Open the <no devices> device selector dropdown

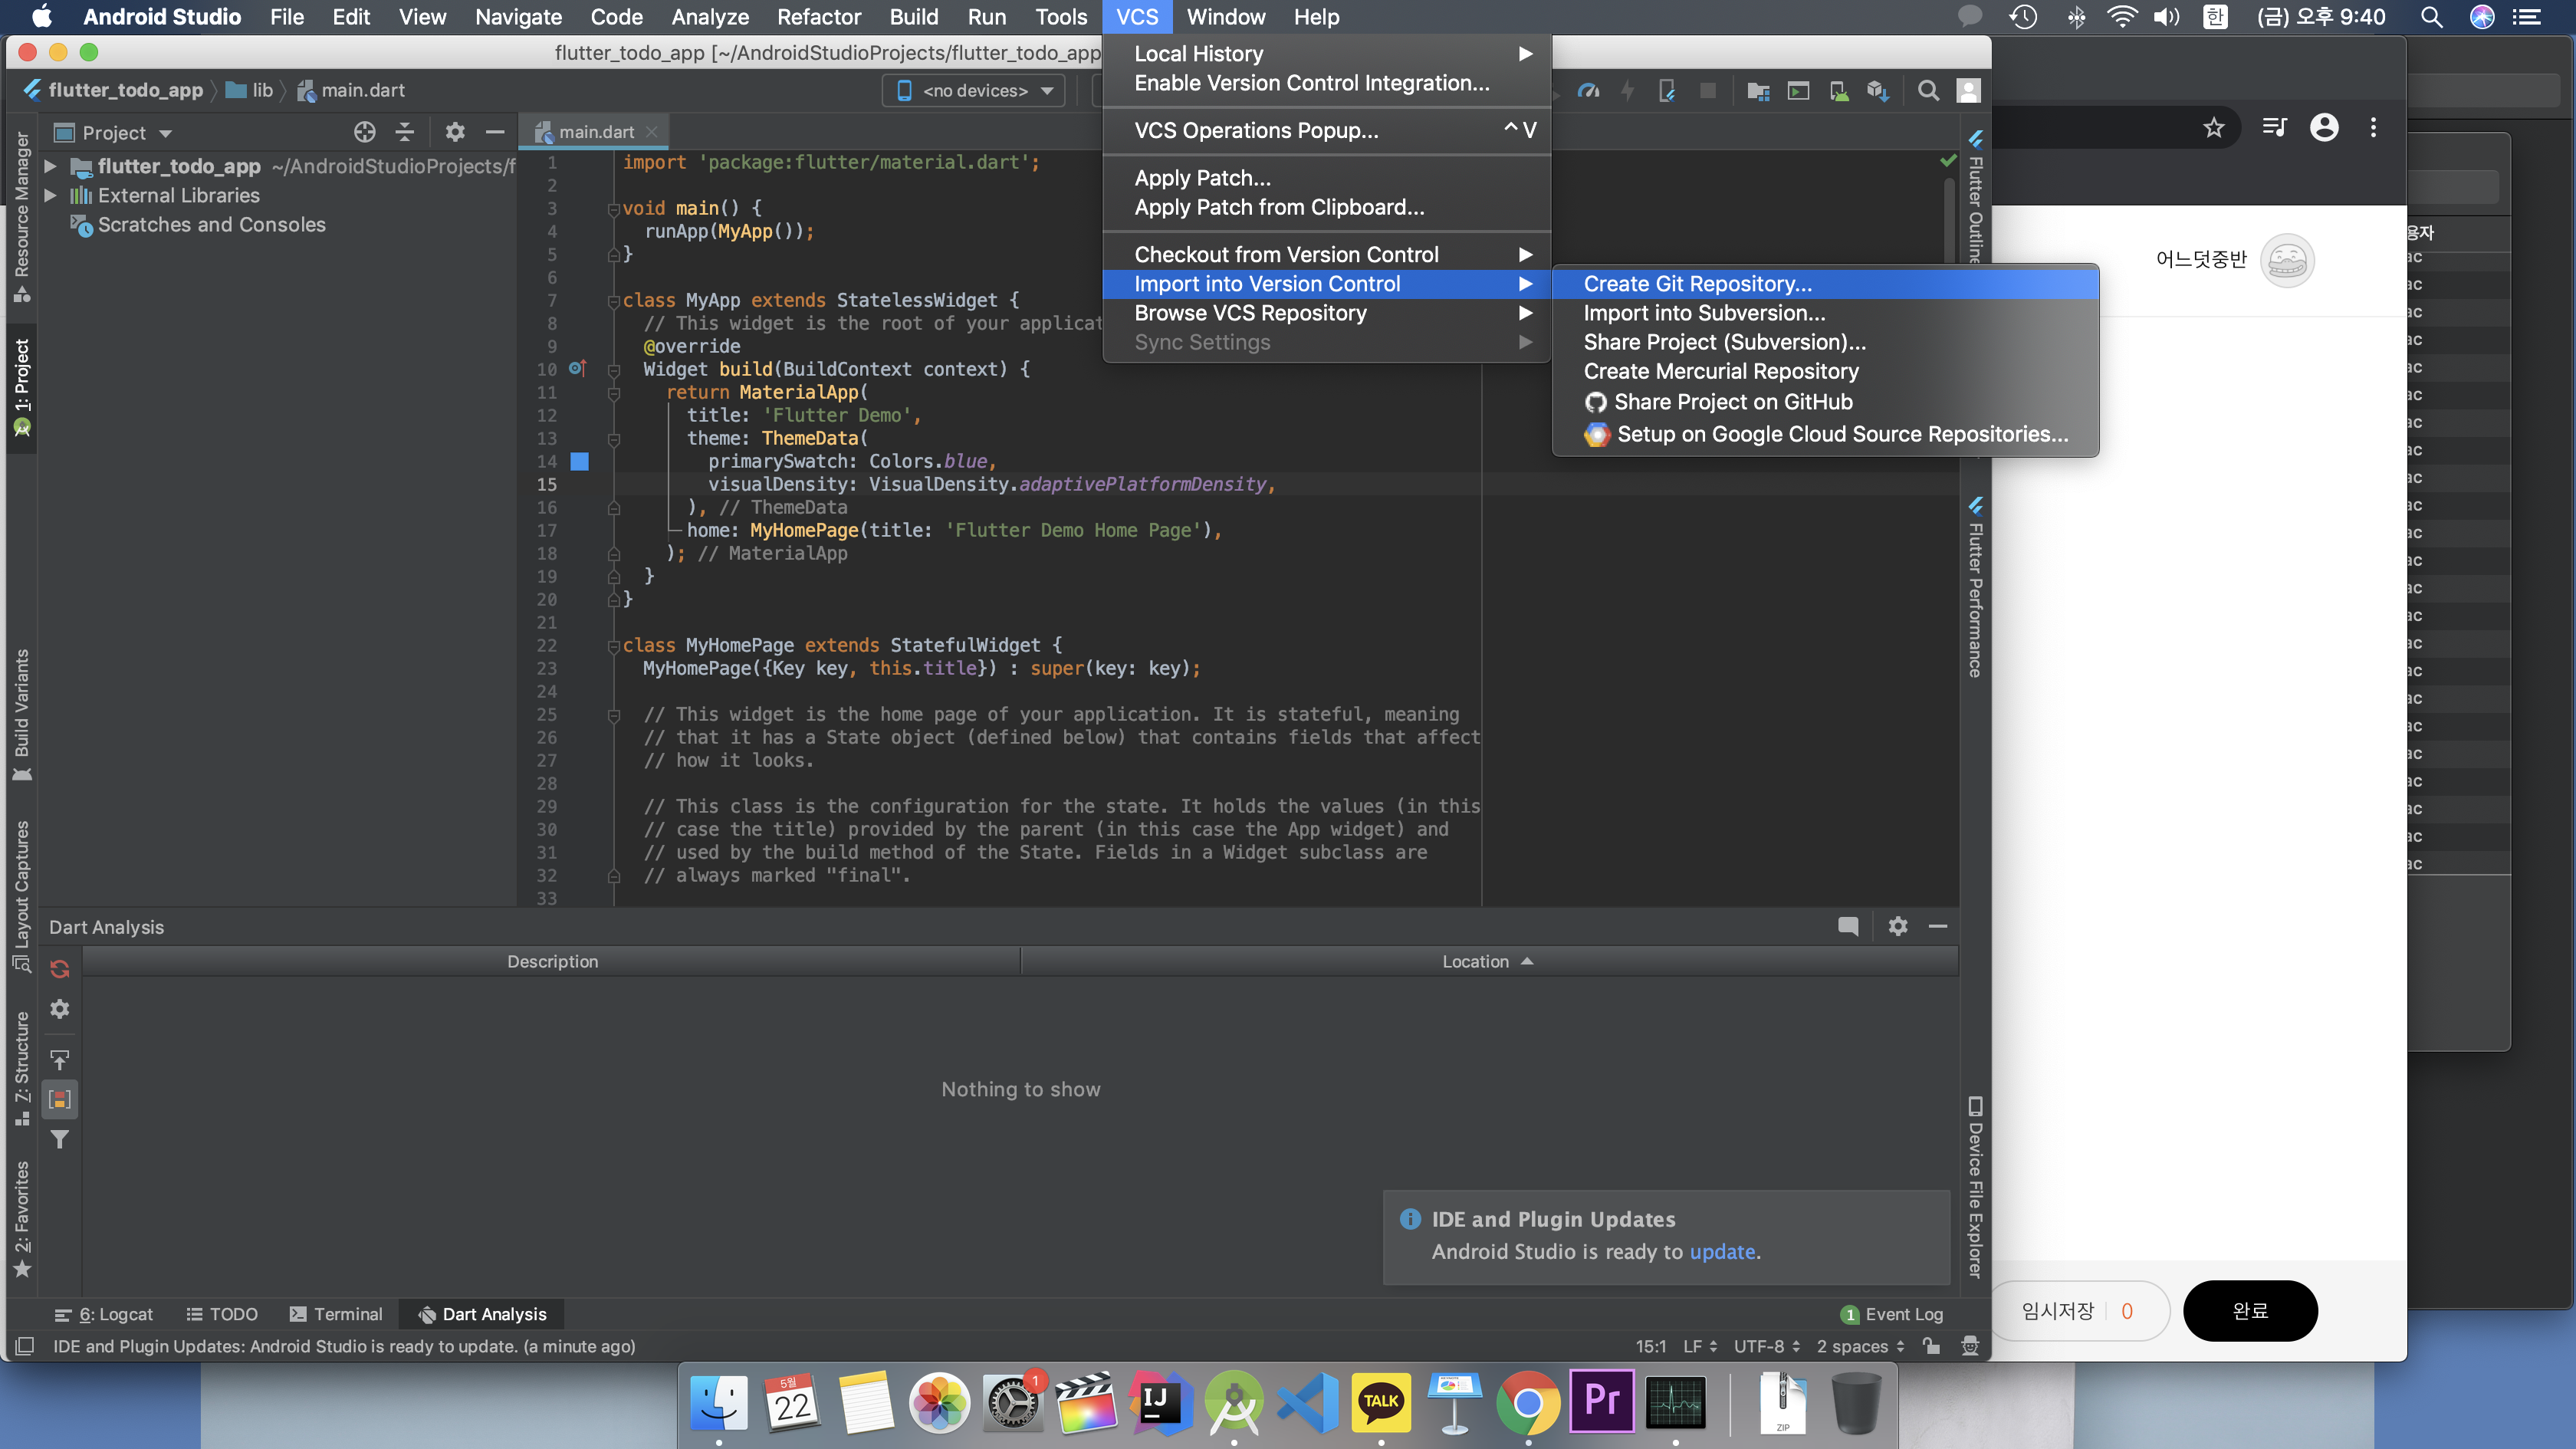[974, 91]
